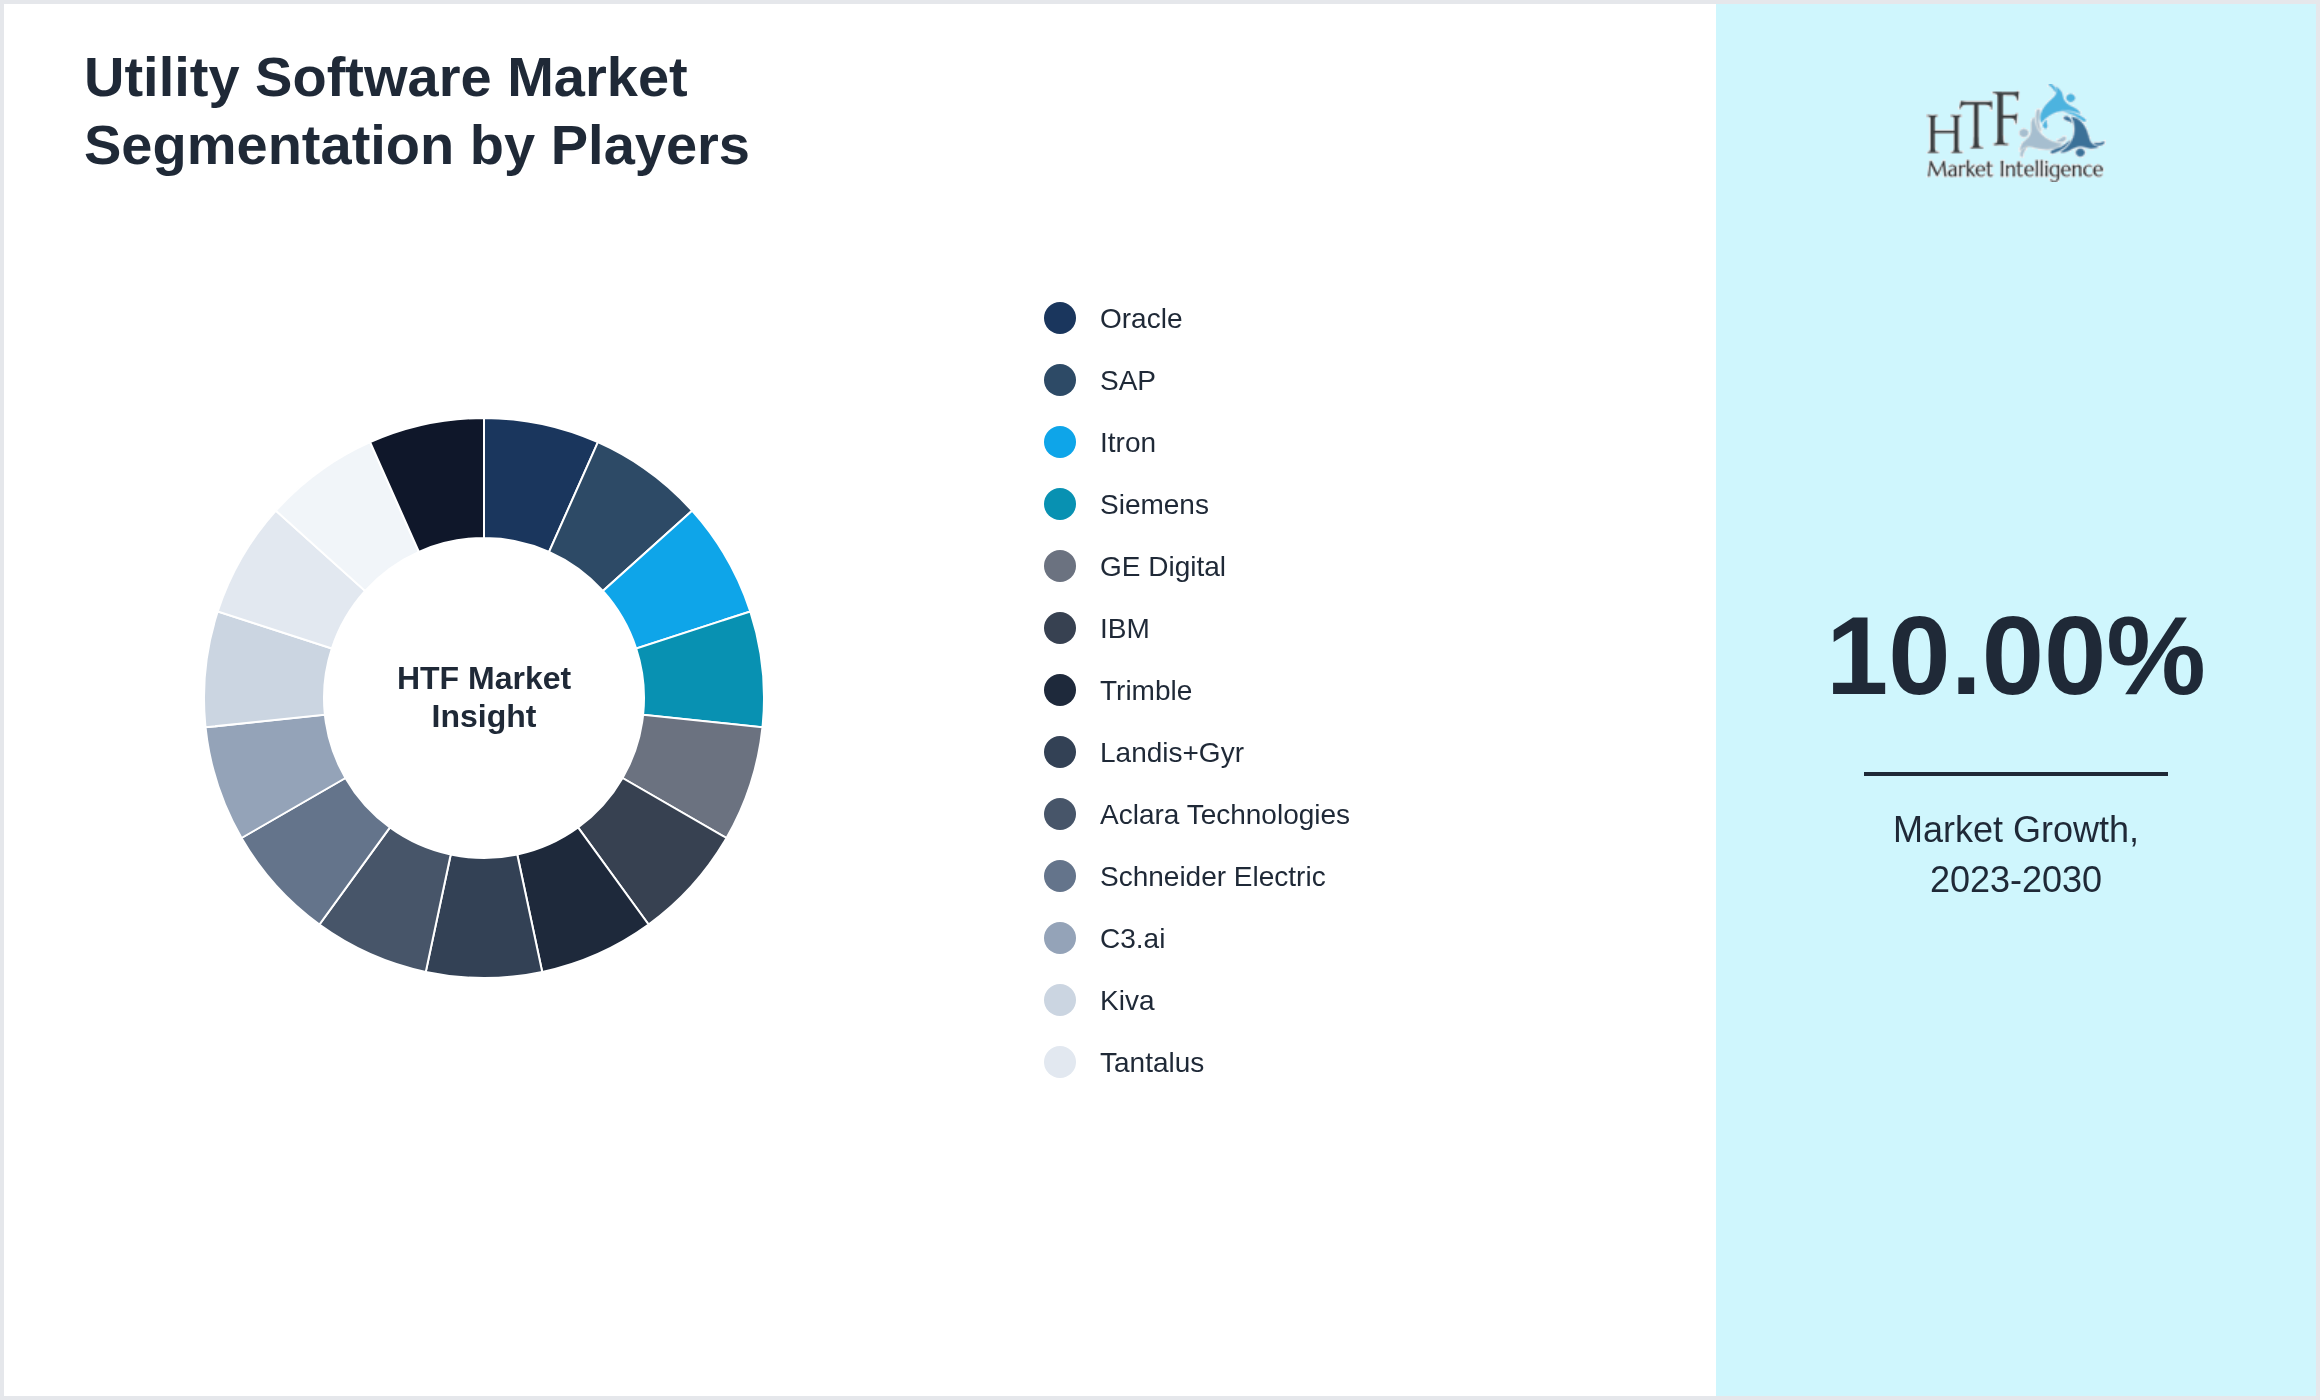Click the SAP legend color dot

(x=1060, y=380)
